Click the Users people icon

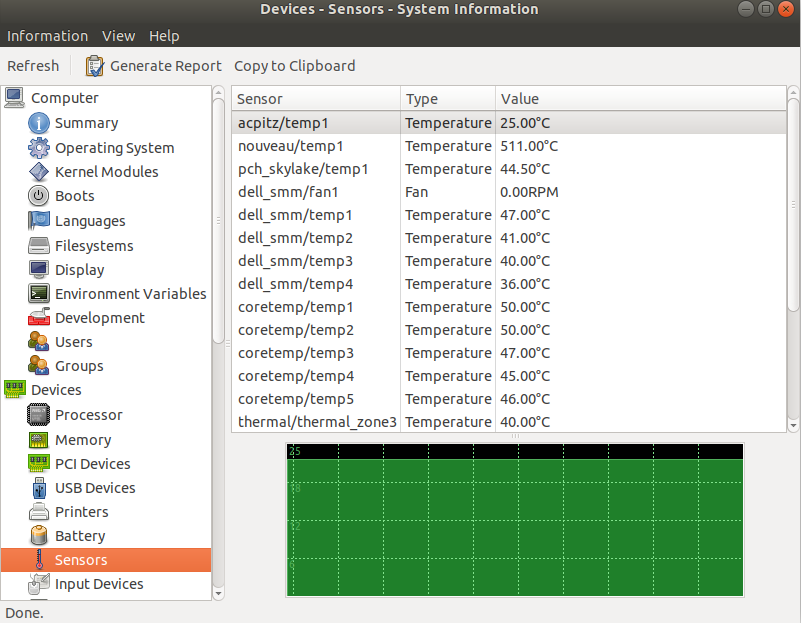pos(39,342)
